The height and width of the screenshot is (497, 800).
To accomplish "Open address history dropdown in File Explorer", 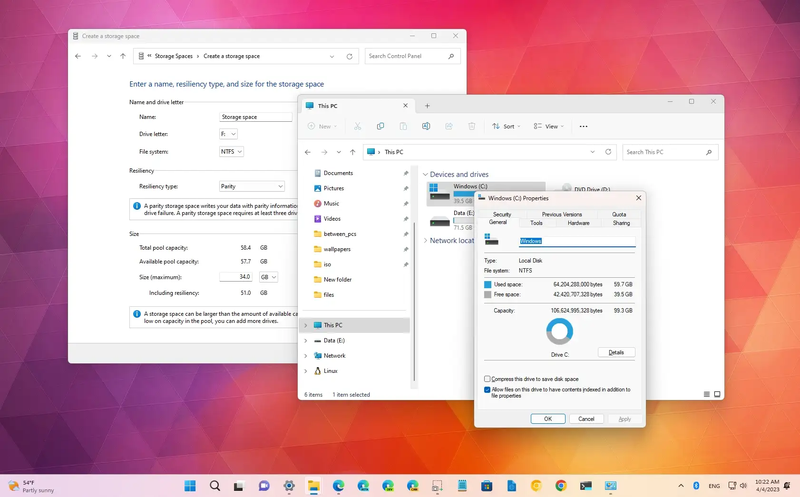I will [x=592, y=152].
